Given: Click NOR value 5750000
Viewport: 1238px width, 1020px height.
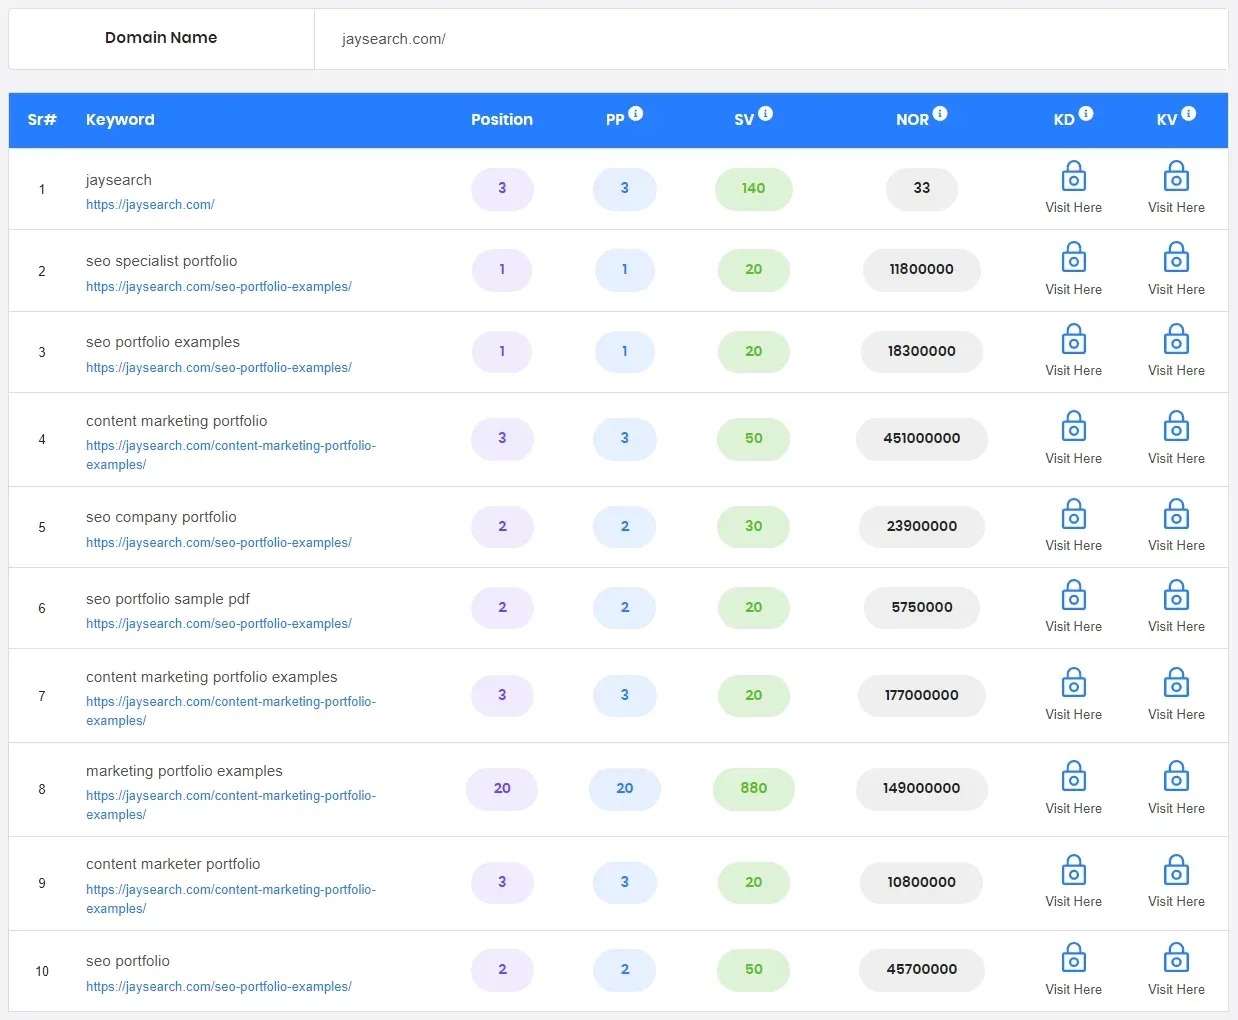Looking at the screenshot, I should (922, 607).
